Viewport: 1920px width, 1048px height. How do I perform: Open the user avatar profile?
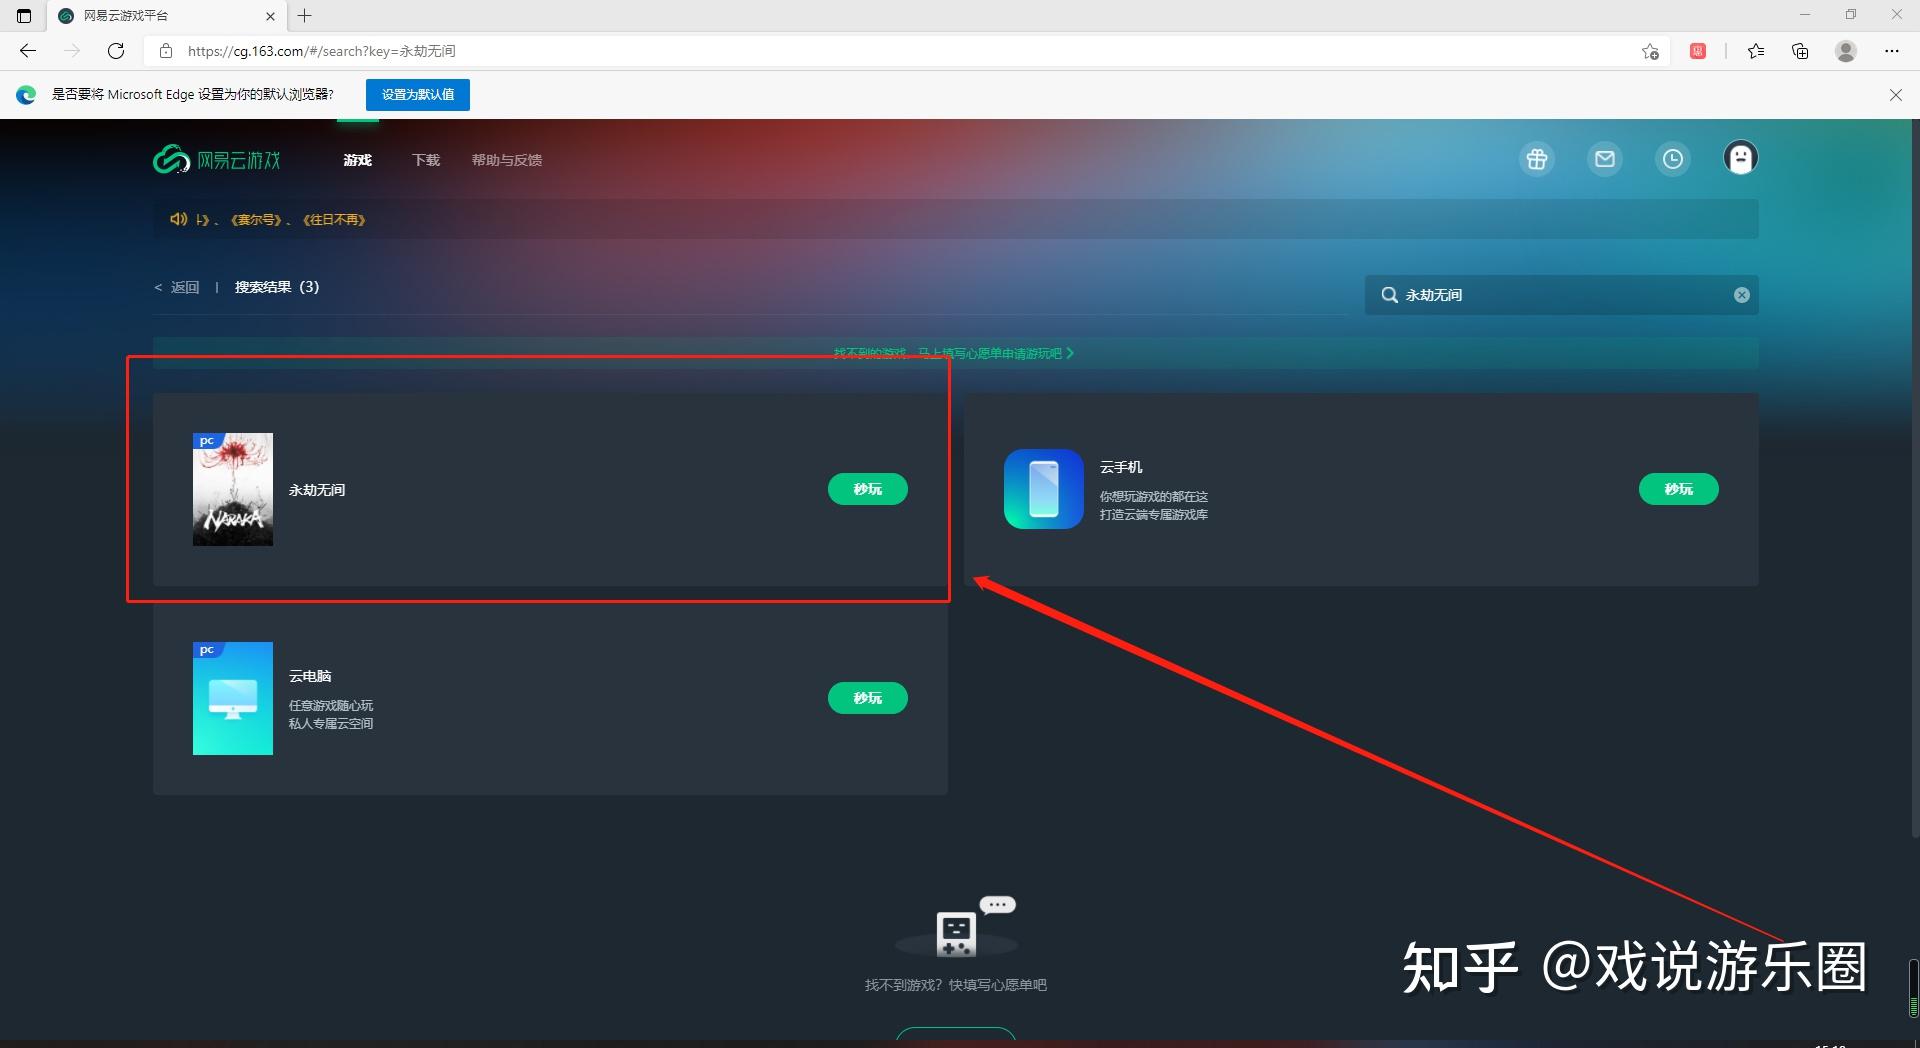click(1741, 158)
